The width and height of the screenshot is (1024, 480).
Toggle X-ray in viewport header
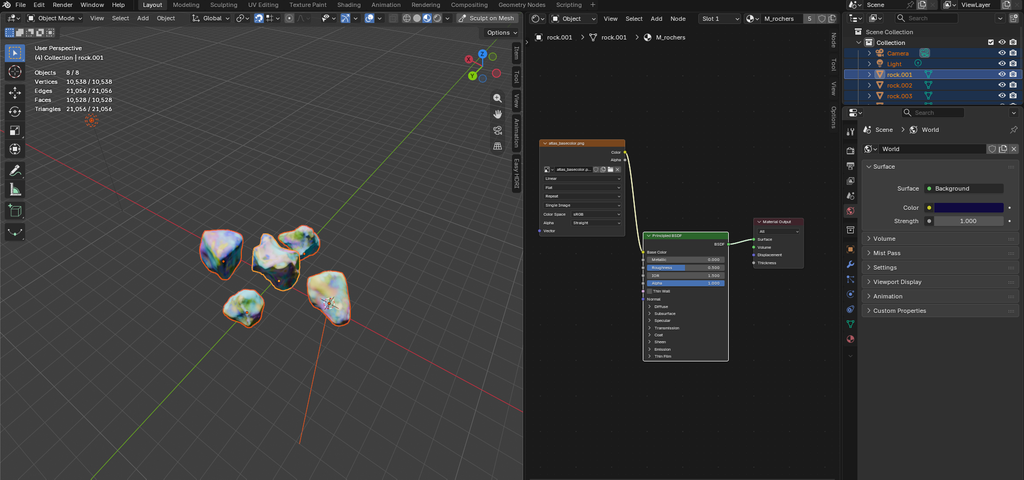point(393,18)
